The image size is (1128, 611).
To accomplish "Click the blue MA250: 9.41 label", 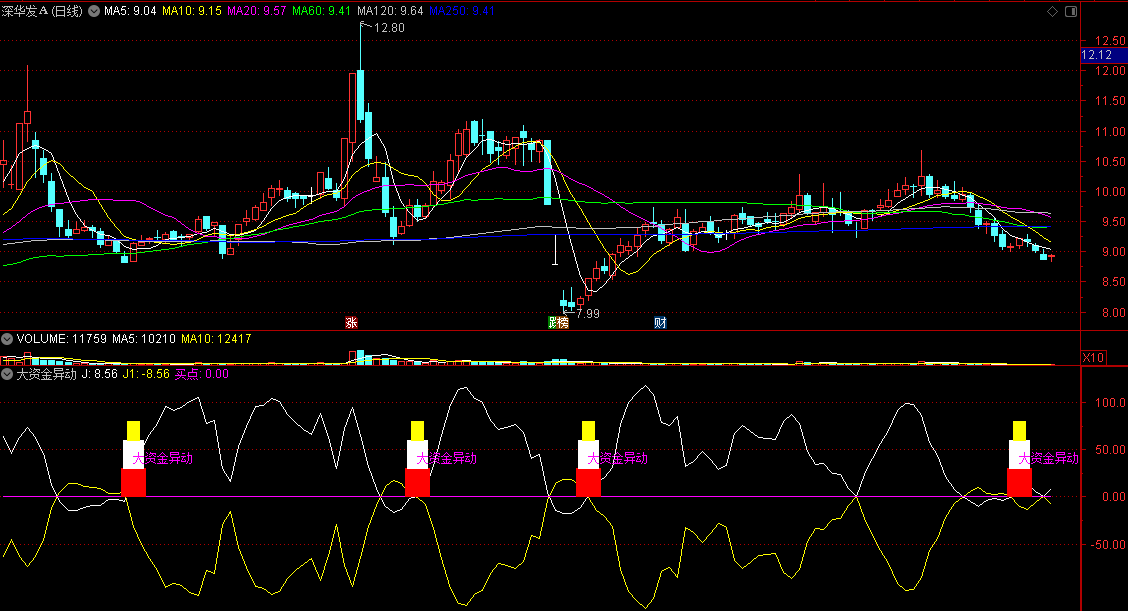I will point(462,12).
